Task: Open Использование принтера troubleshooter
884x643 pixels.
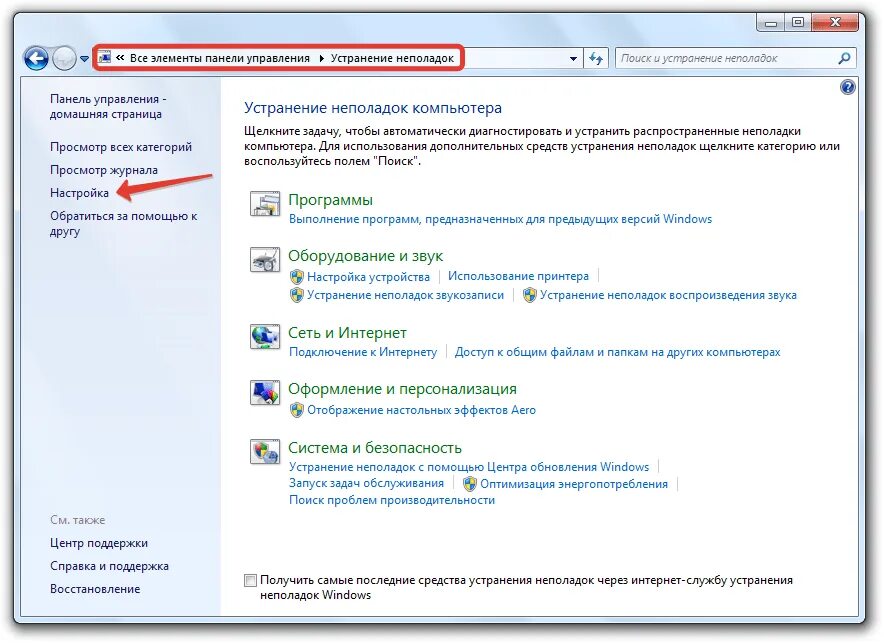Action: (518, 276)
